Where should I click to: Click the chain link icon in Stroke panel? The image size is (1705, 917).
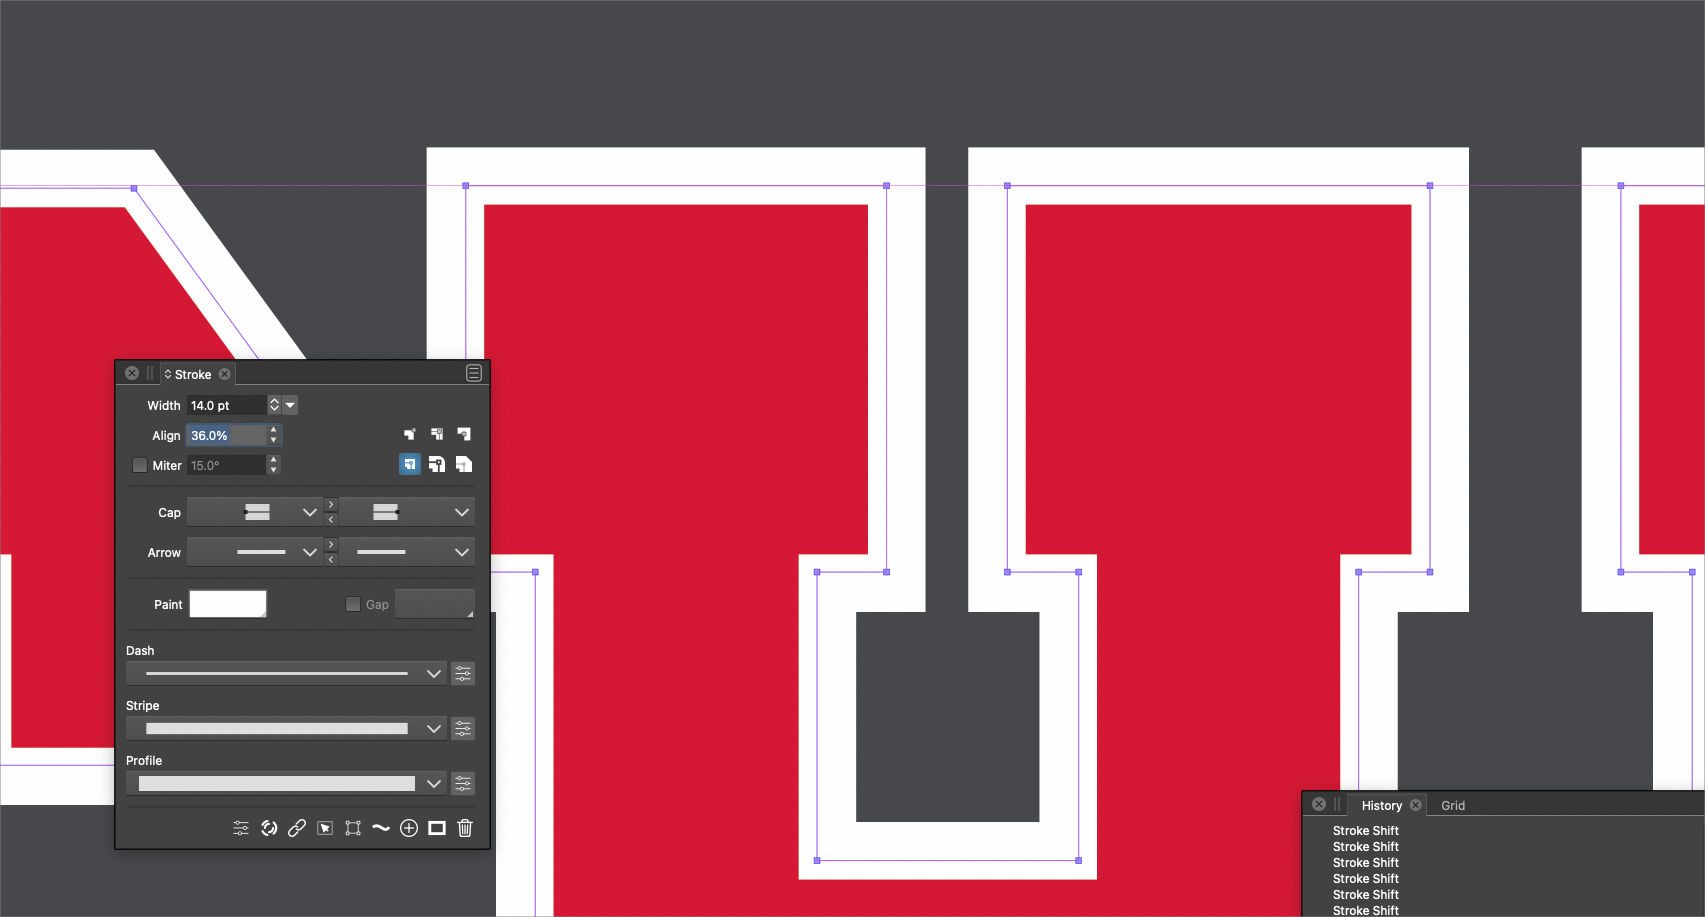[x=297, y=828]
